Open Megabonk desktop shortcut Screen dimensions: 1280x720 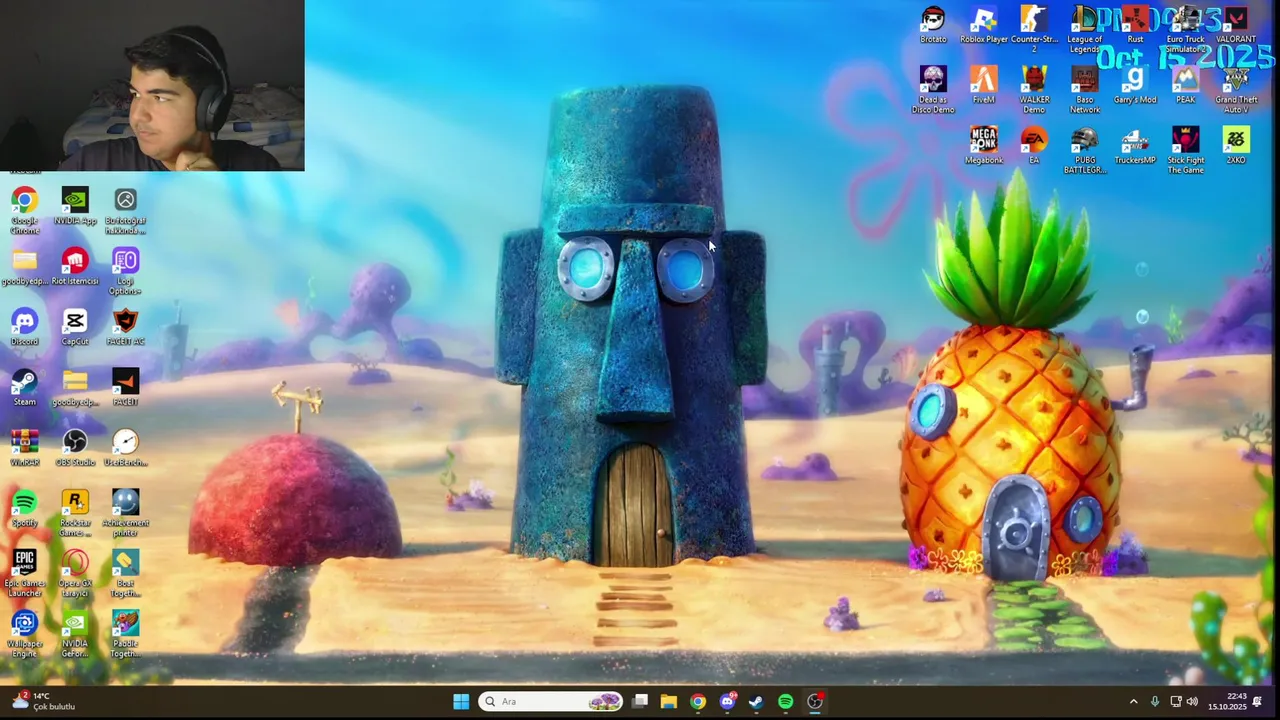pyautogui.click(x=984, y=145)
